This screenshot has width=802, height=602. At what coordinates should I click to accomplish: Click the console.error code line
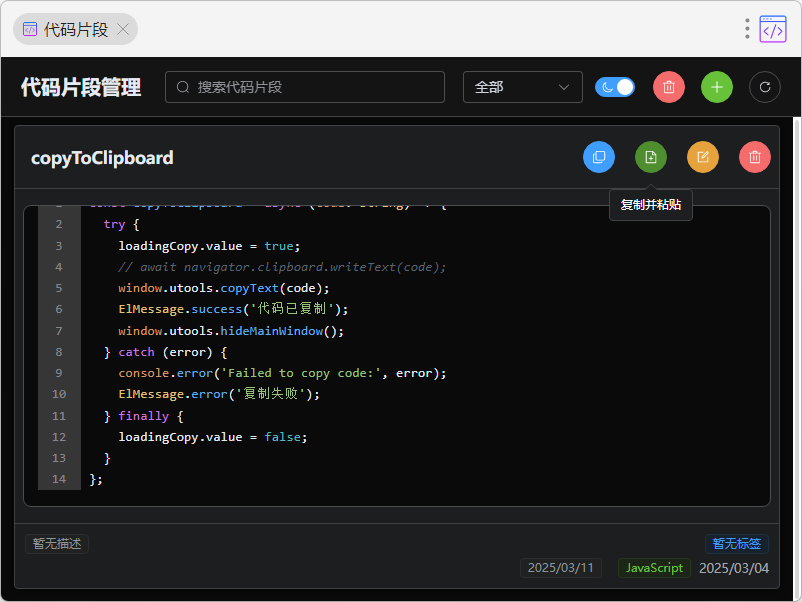pos(282,373)
